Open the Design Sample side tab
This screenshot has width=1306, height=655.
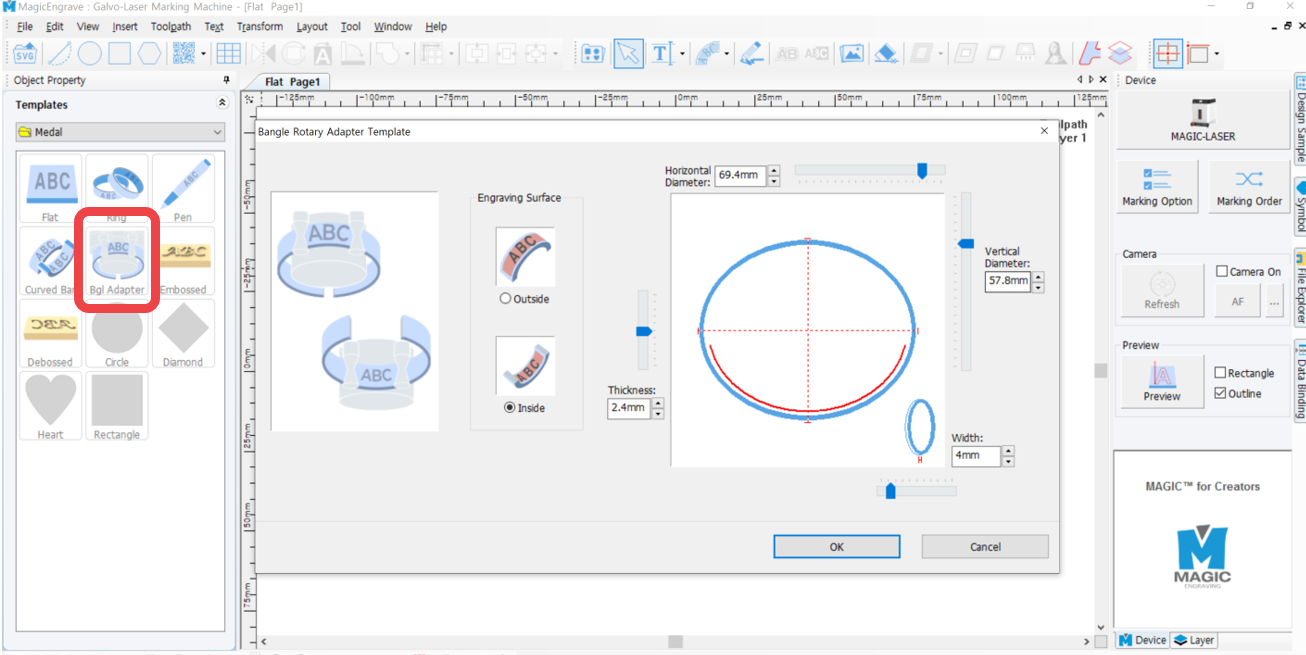[x=1300, y=120]
